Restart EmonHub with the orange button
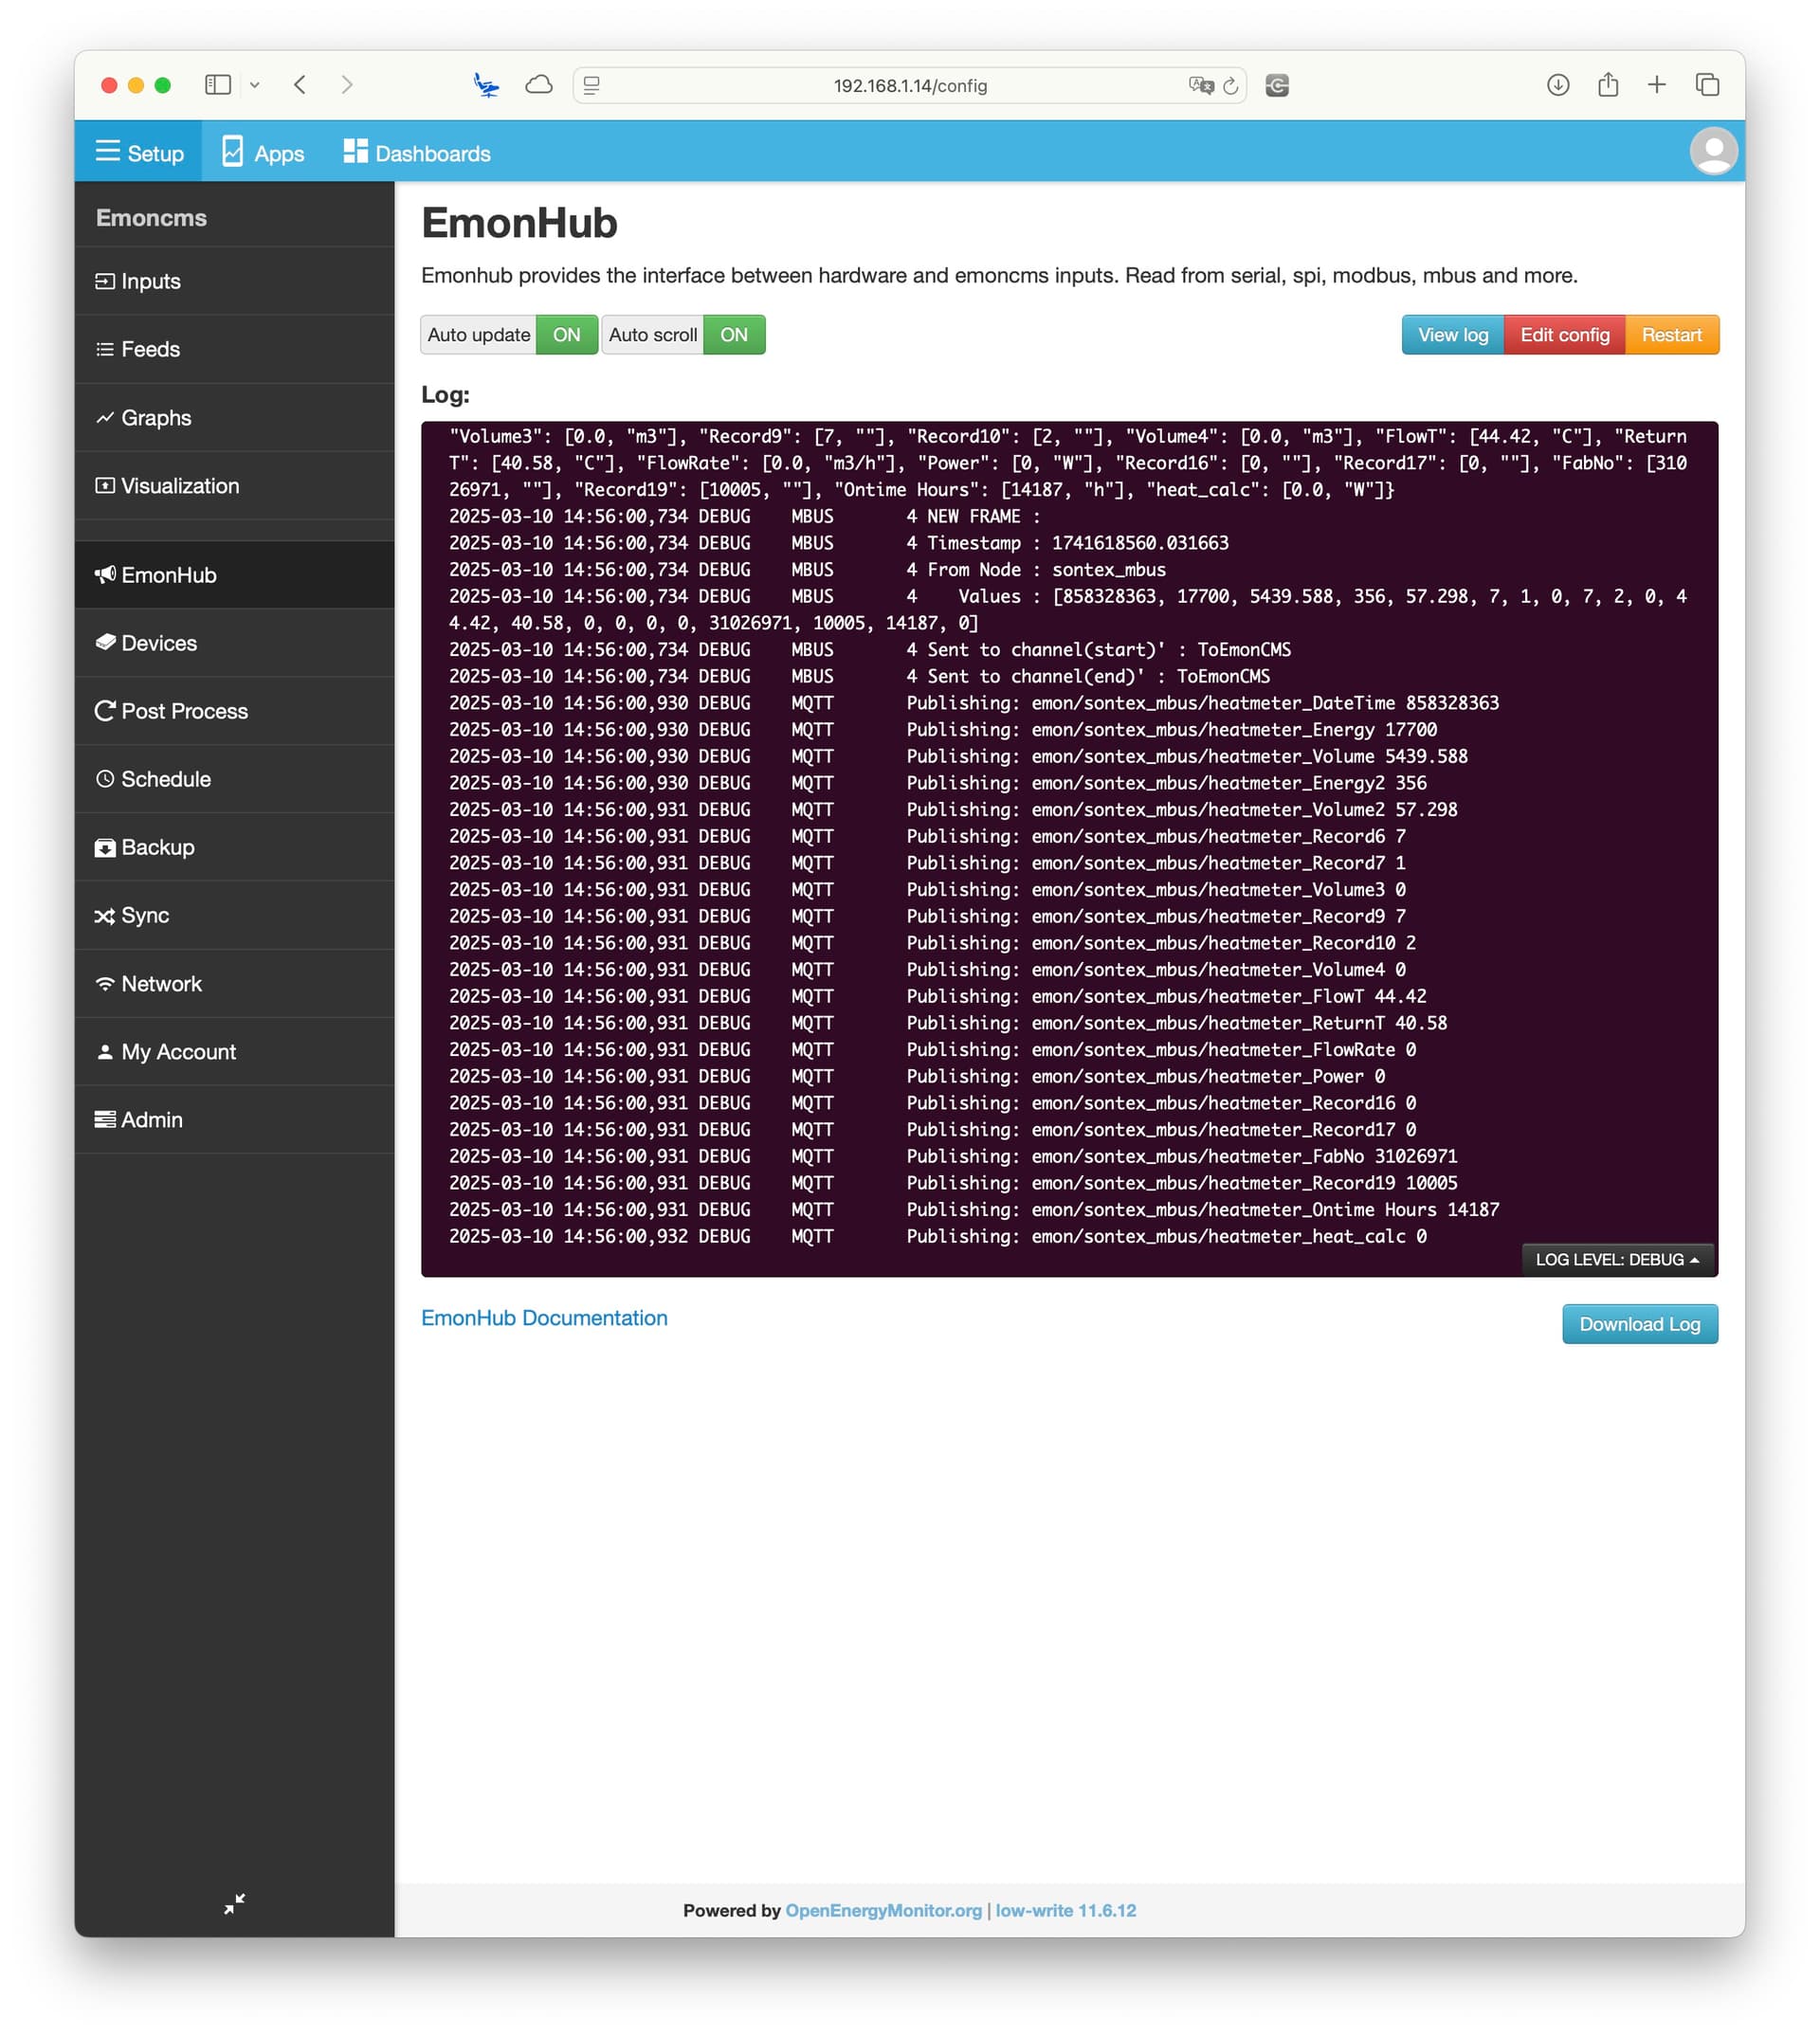Image resolution: width=1820 pixels, height=2036 pixels. (x=1671, y=334)
